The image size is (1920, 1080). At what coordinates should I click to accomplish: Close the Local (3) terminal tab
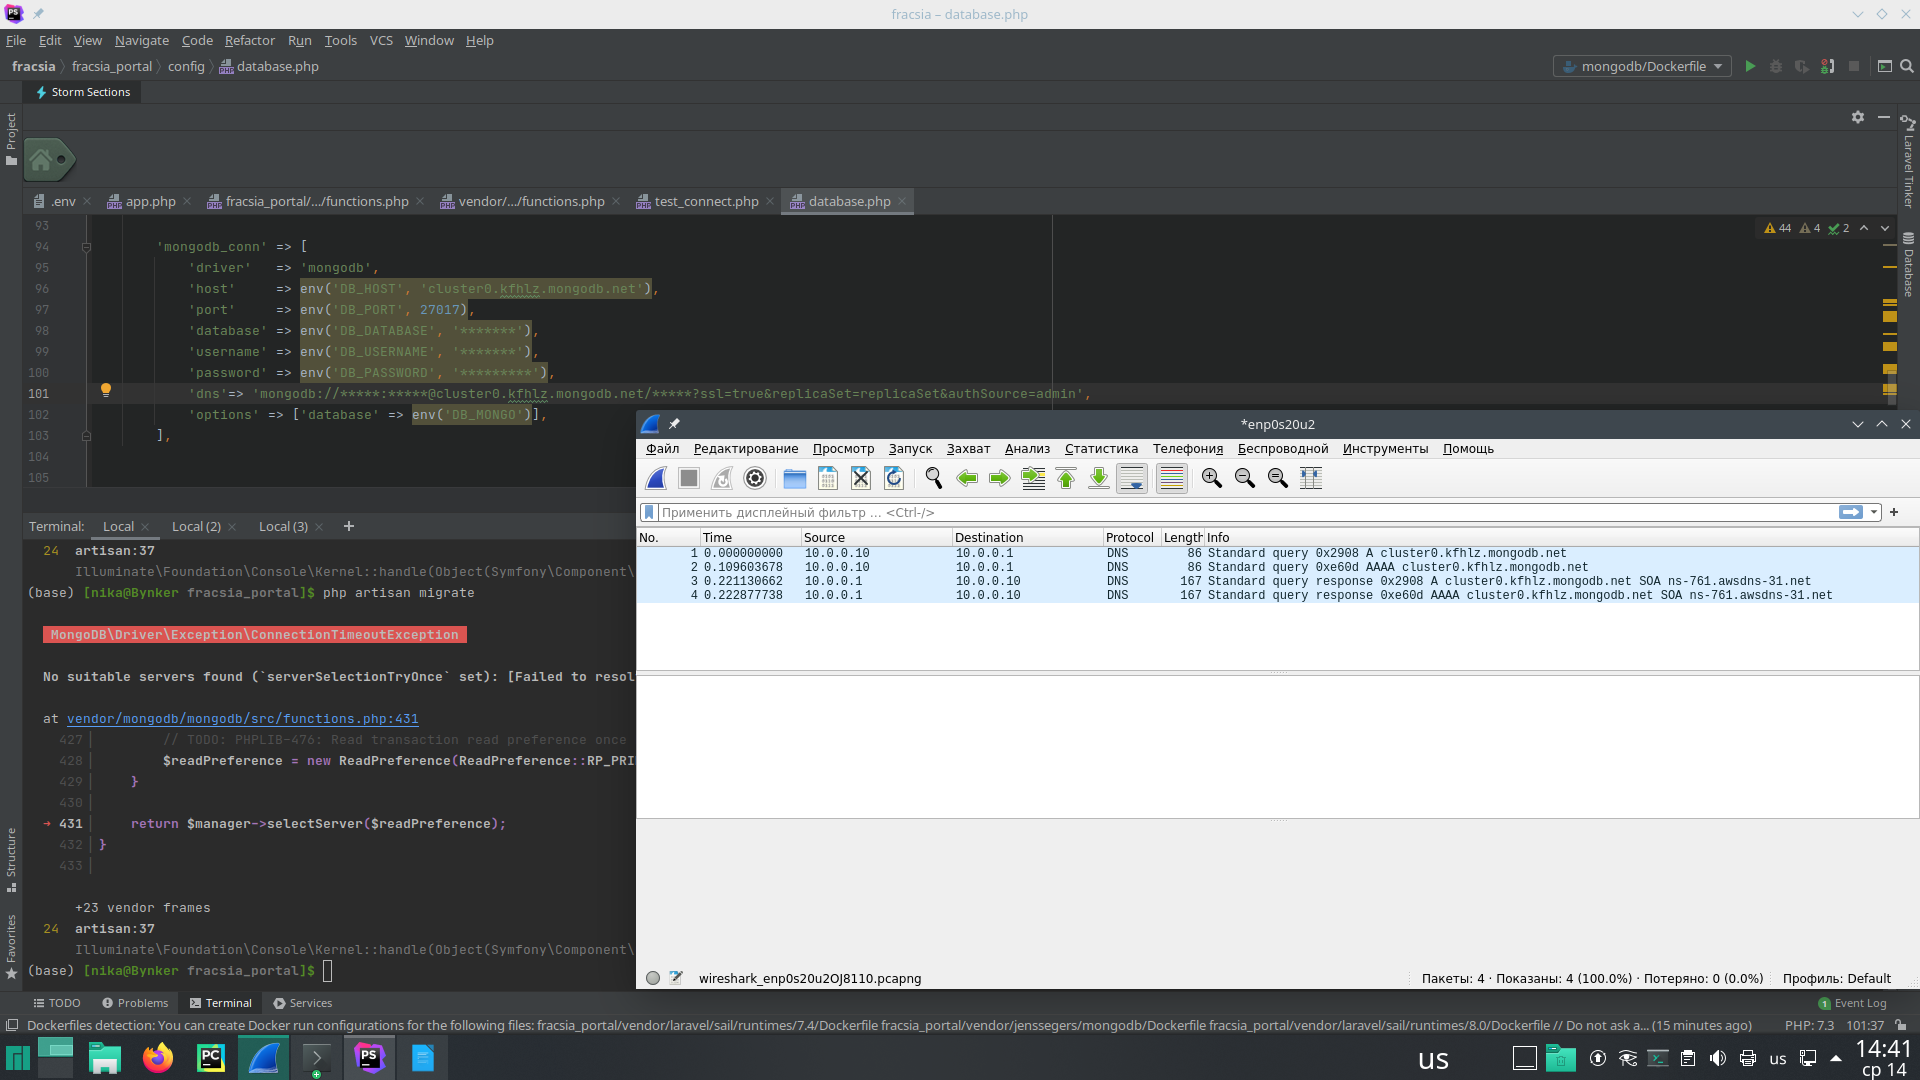(319, 528)
